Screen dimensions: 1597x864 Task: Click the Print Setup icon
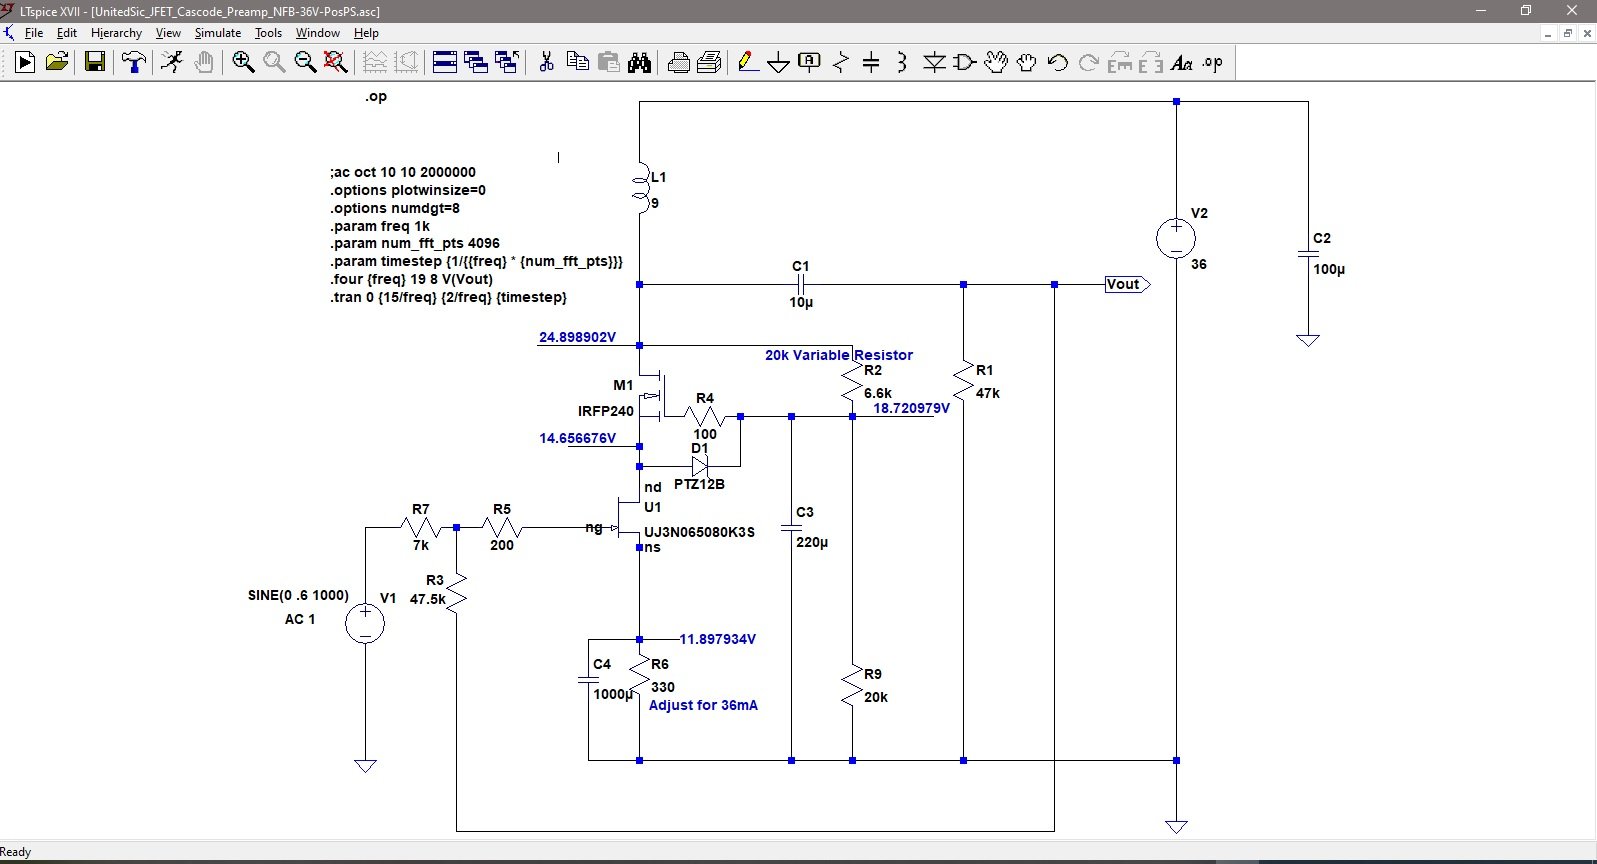pos(678,63)
